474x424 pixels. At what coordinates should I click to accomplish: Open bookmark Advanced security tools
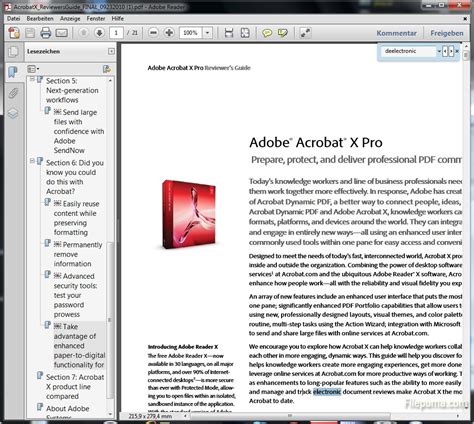point(75,295)
